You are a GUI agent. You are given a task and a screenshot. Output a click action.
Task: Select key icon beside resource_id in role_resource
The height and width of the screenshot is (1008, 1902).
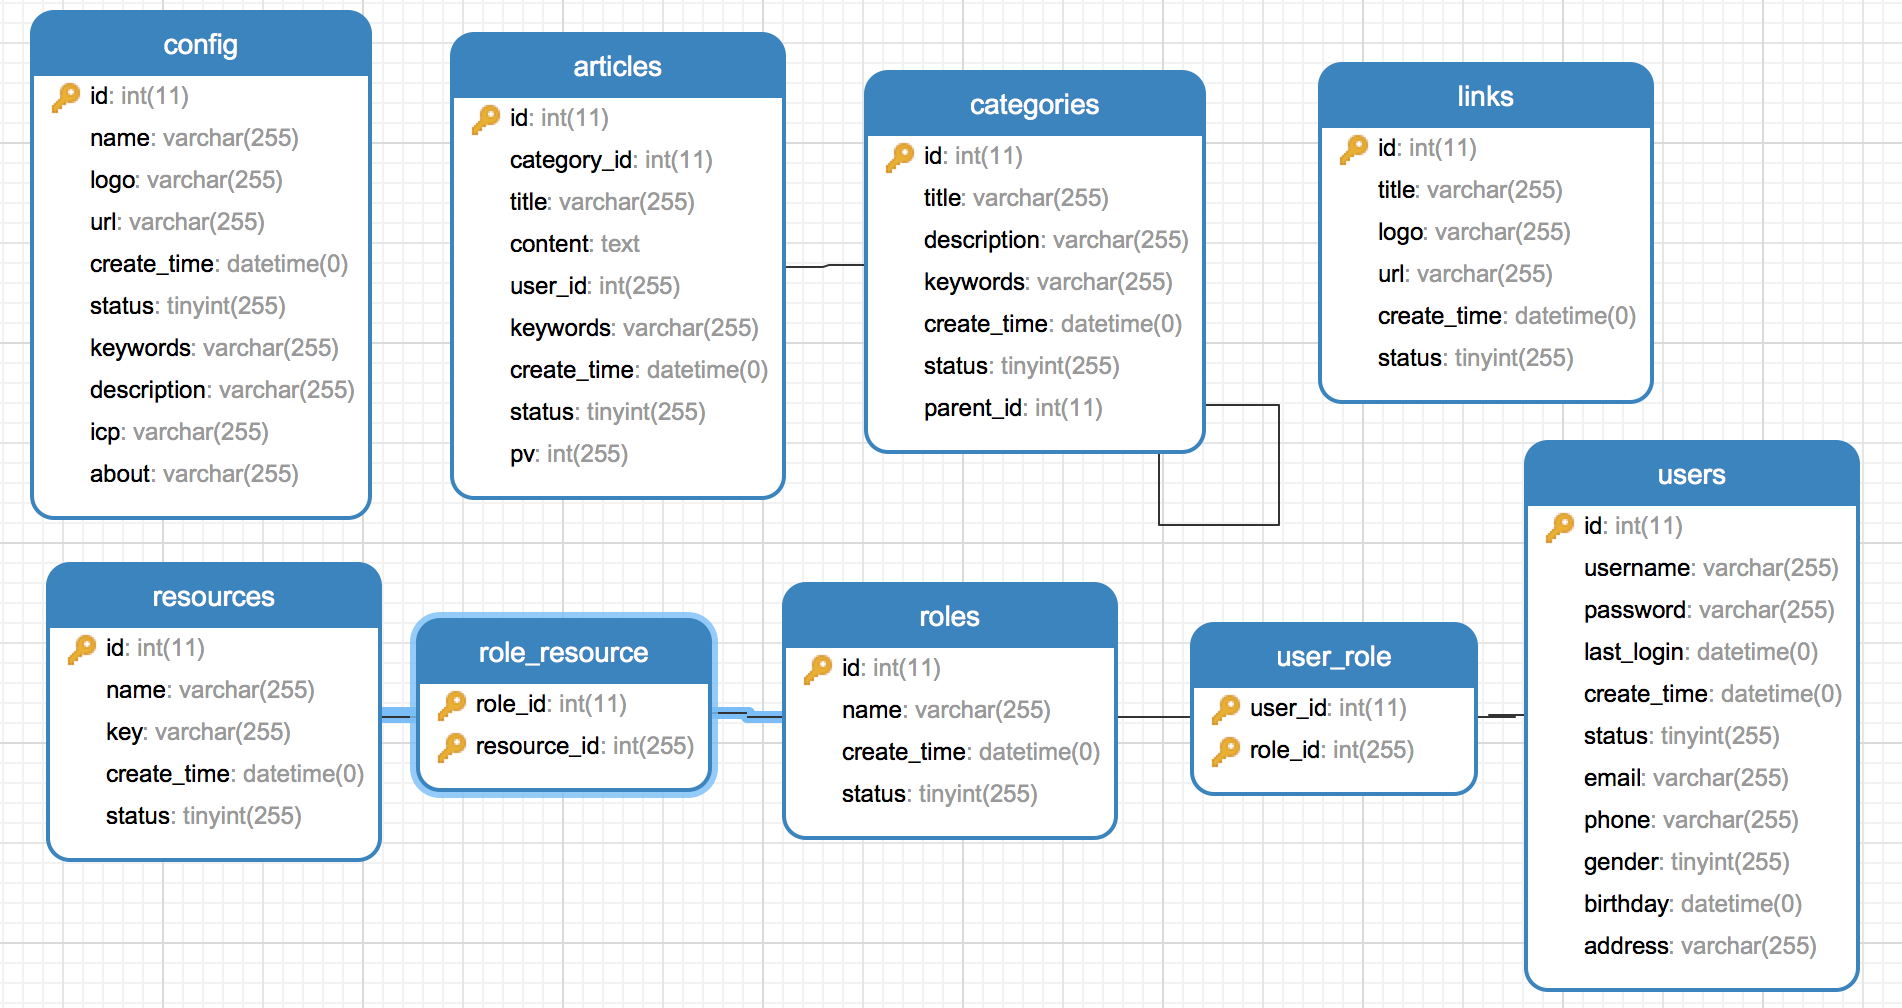point(452,747)
